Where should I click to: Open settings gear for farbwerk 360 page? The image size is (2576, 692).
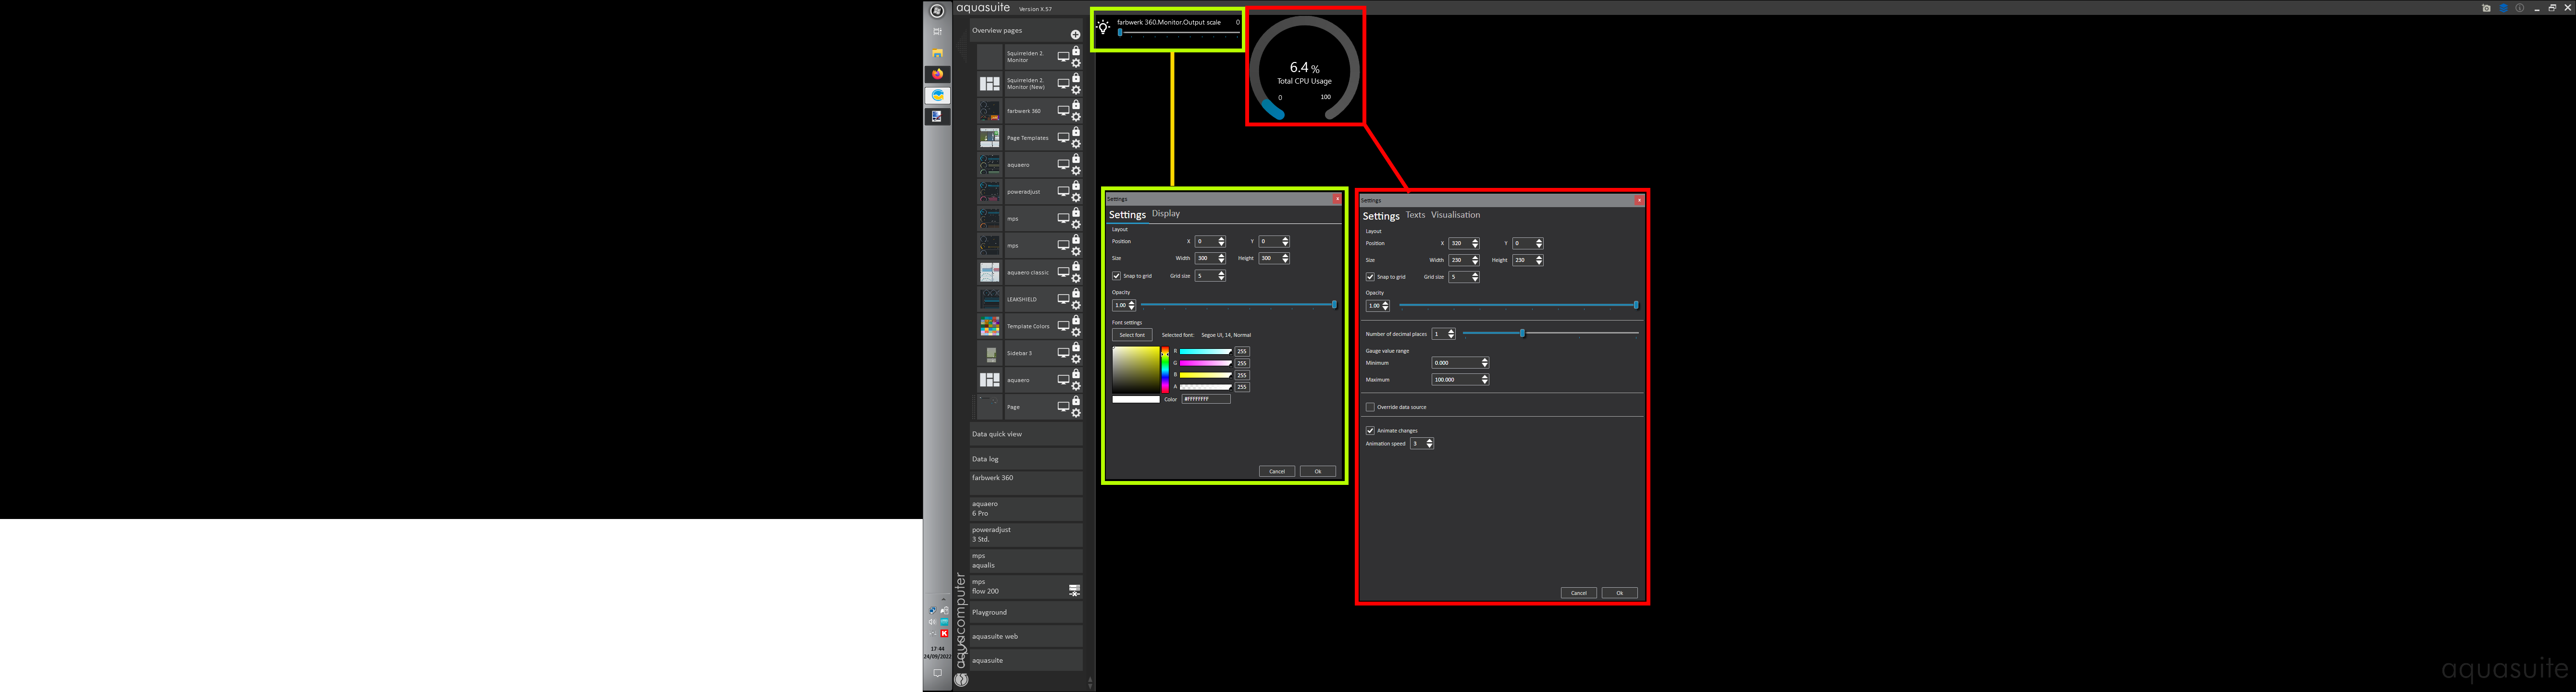[x=1076, y=117]
